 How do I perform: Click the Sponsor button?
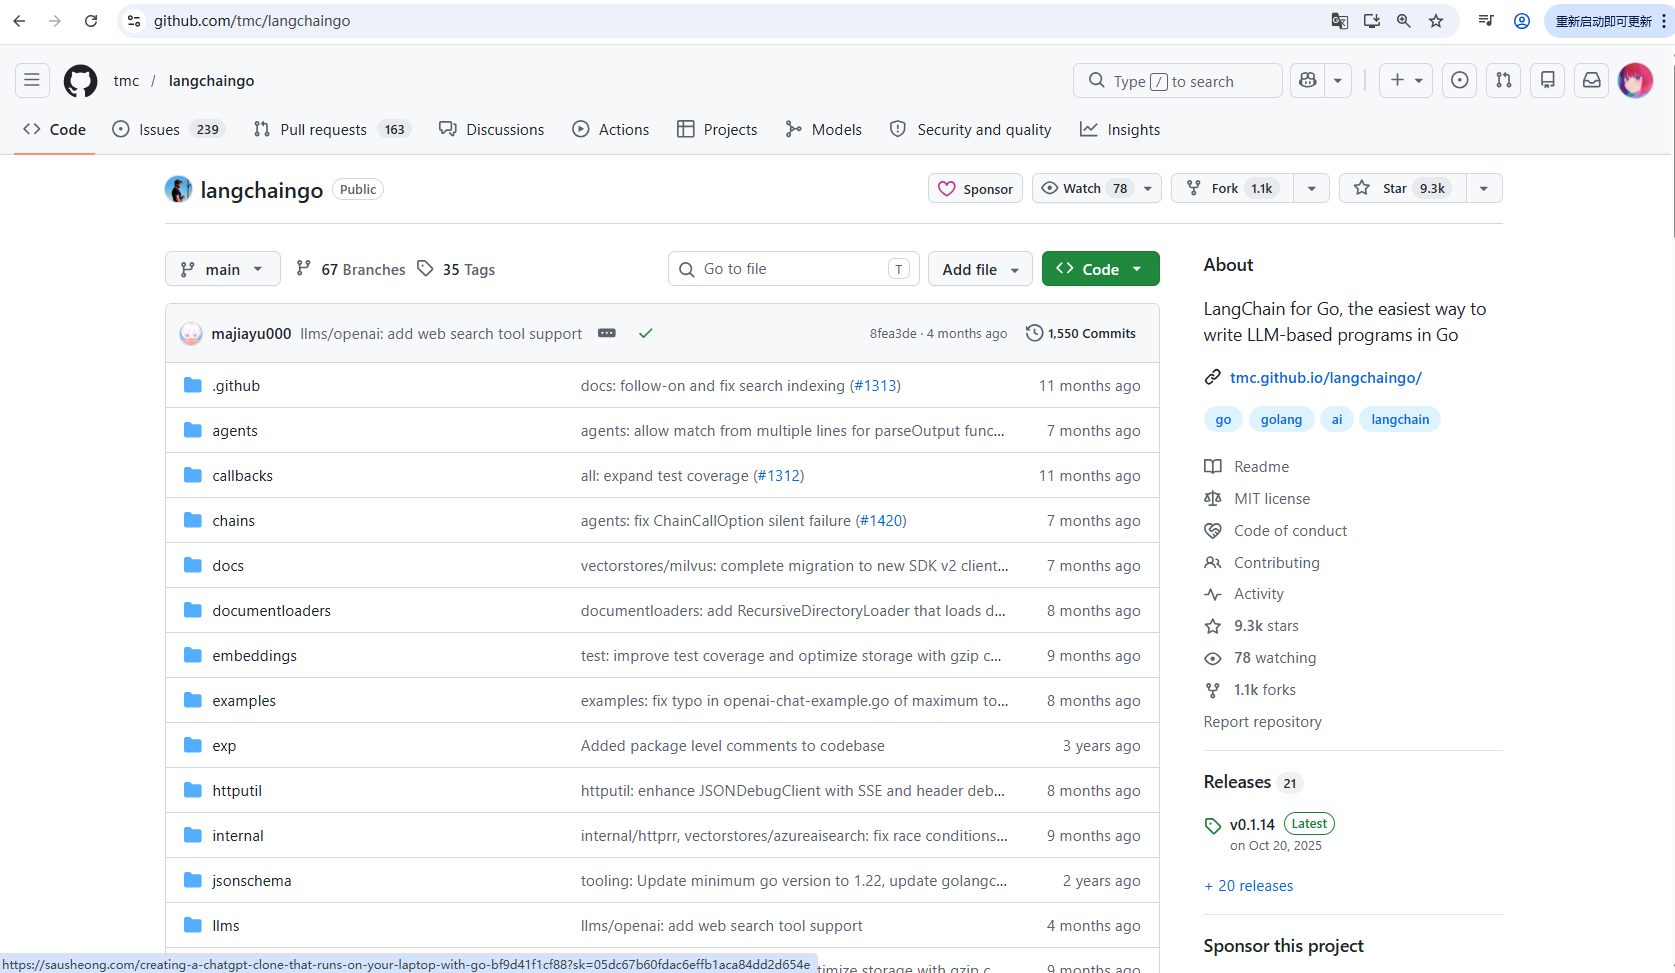[x=975, y=189]
